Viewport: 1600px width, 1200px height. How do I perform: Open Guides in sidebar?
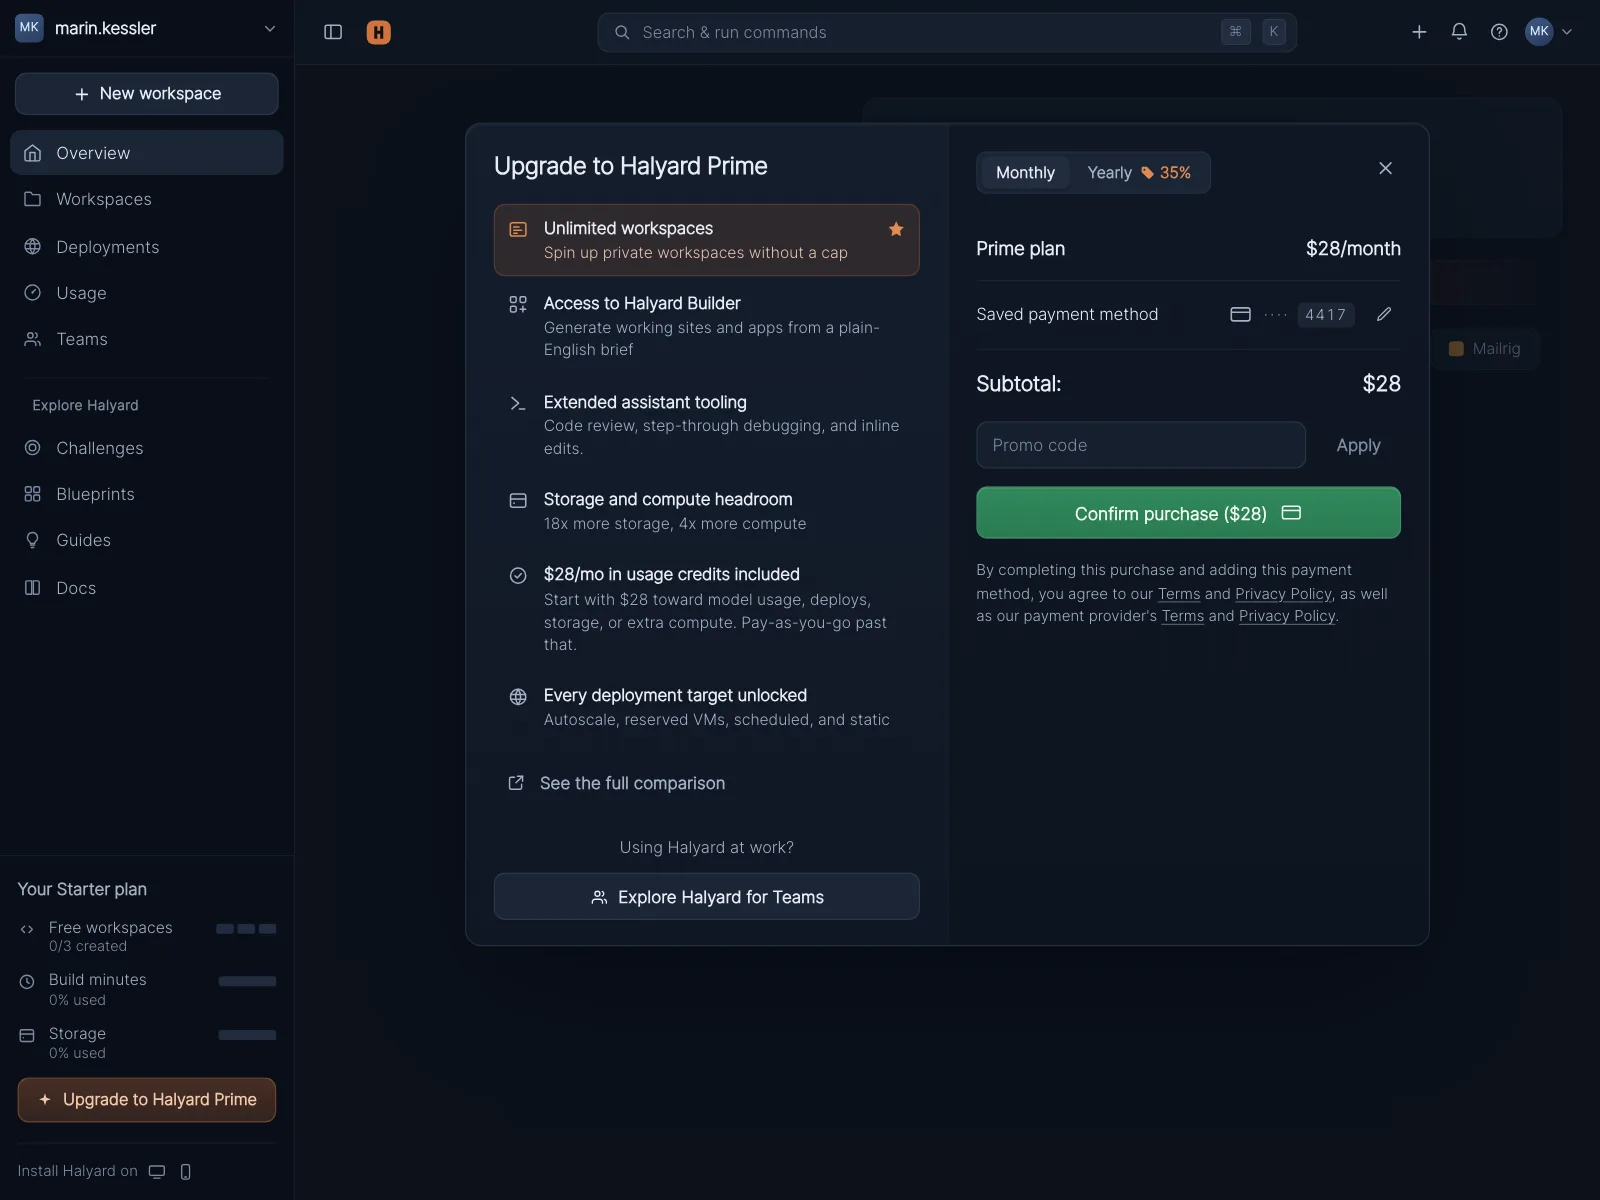pyautogui.click(x=147, y=540)
